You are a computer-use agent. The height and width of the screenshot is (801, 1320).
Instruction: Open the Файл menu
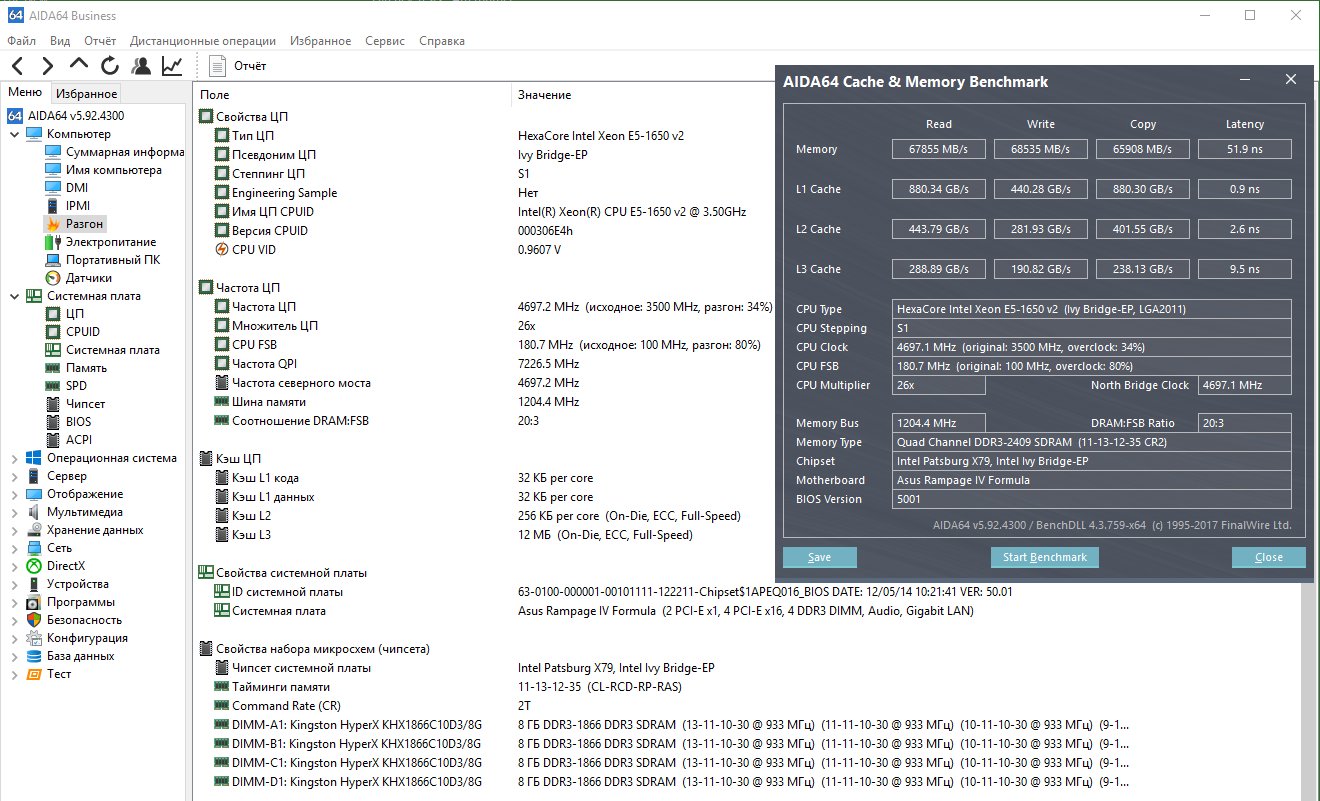pos(21,41)
